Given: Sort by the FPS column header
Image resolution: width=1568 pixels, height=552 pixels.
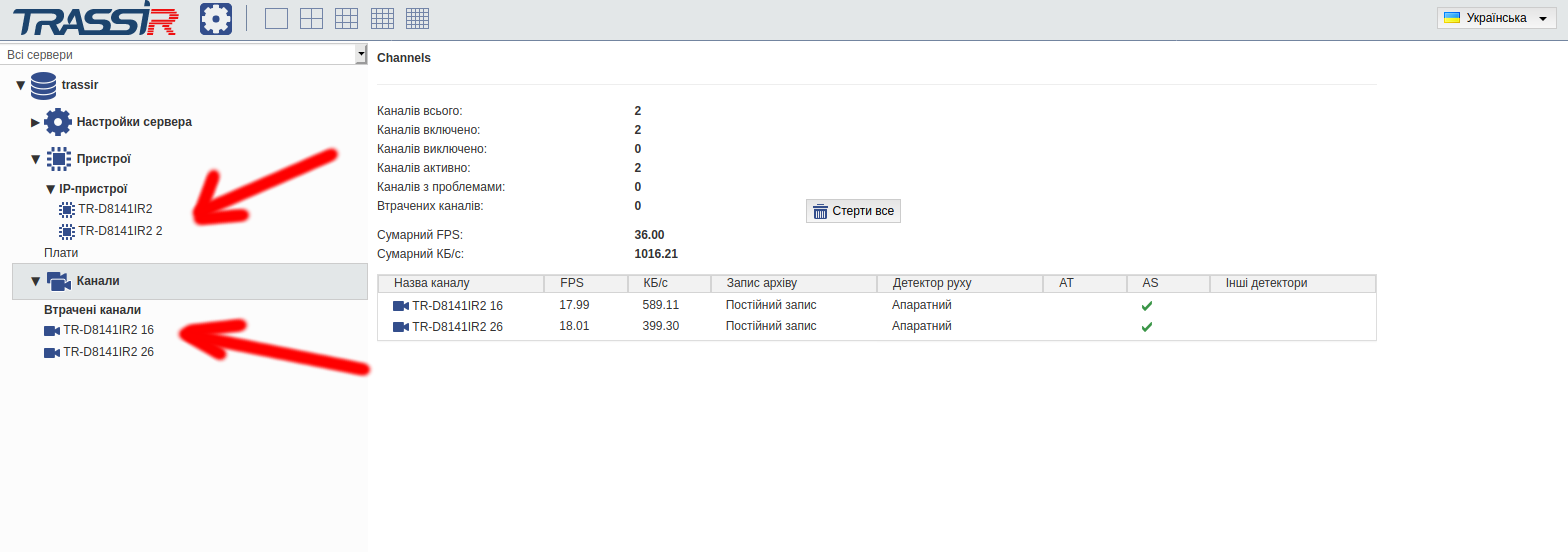Looking at the screenshot, I should pos(571,283).
